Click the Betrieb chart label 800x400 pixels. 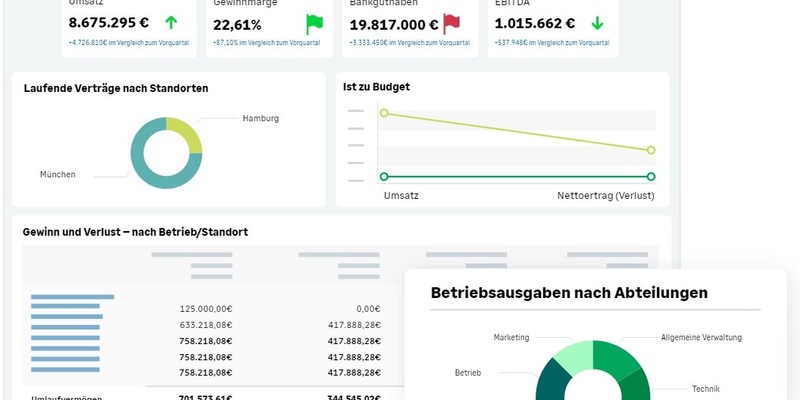pyautogui.click(x=468, y=373)
